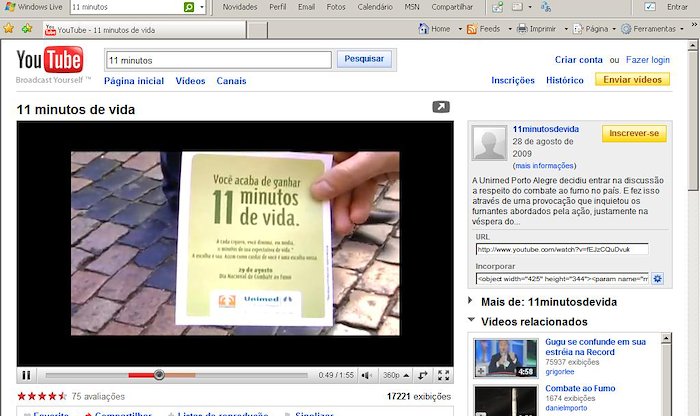Pause the video with the pause button
This screenshot has width=700, height=416.
click(26, 375)
